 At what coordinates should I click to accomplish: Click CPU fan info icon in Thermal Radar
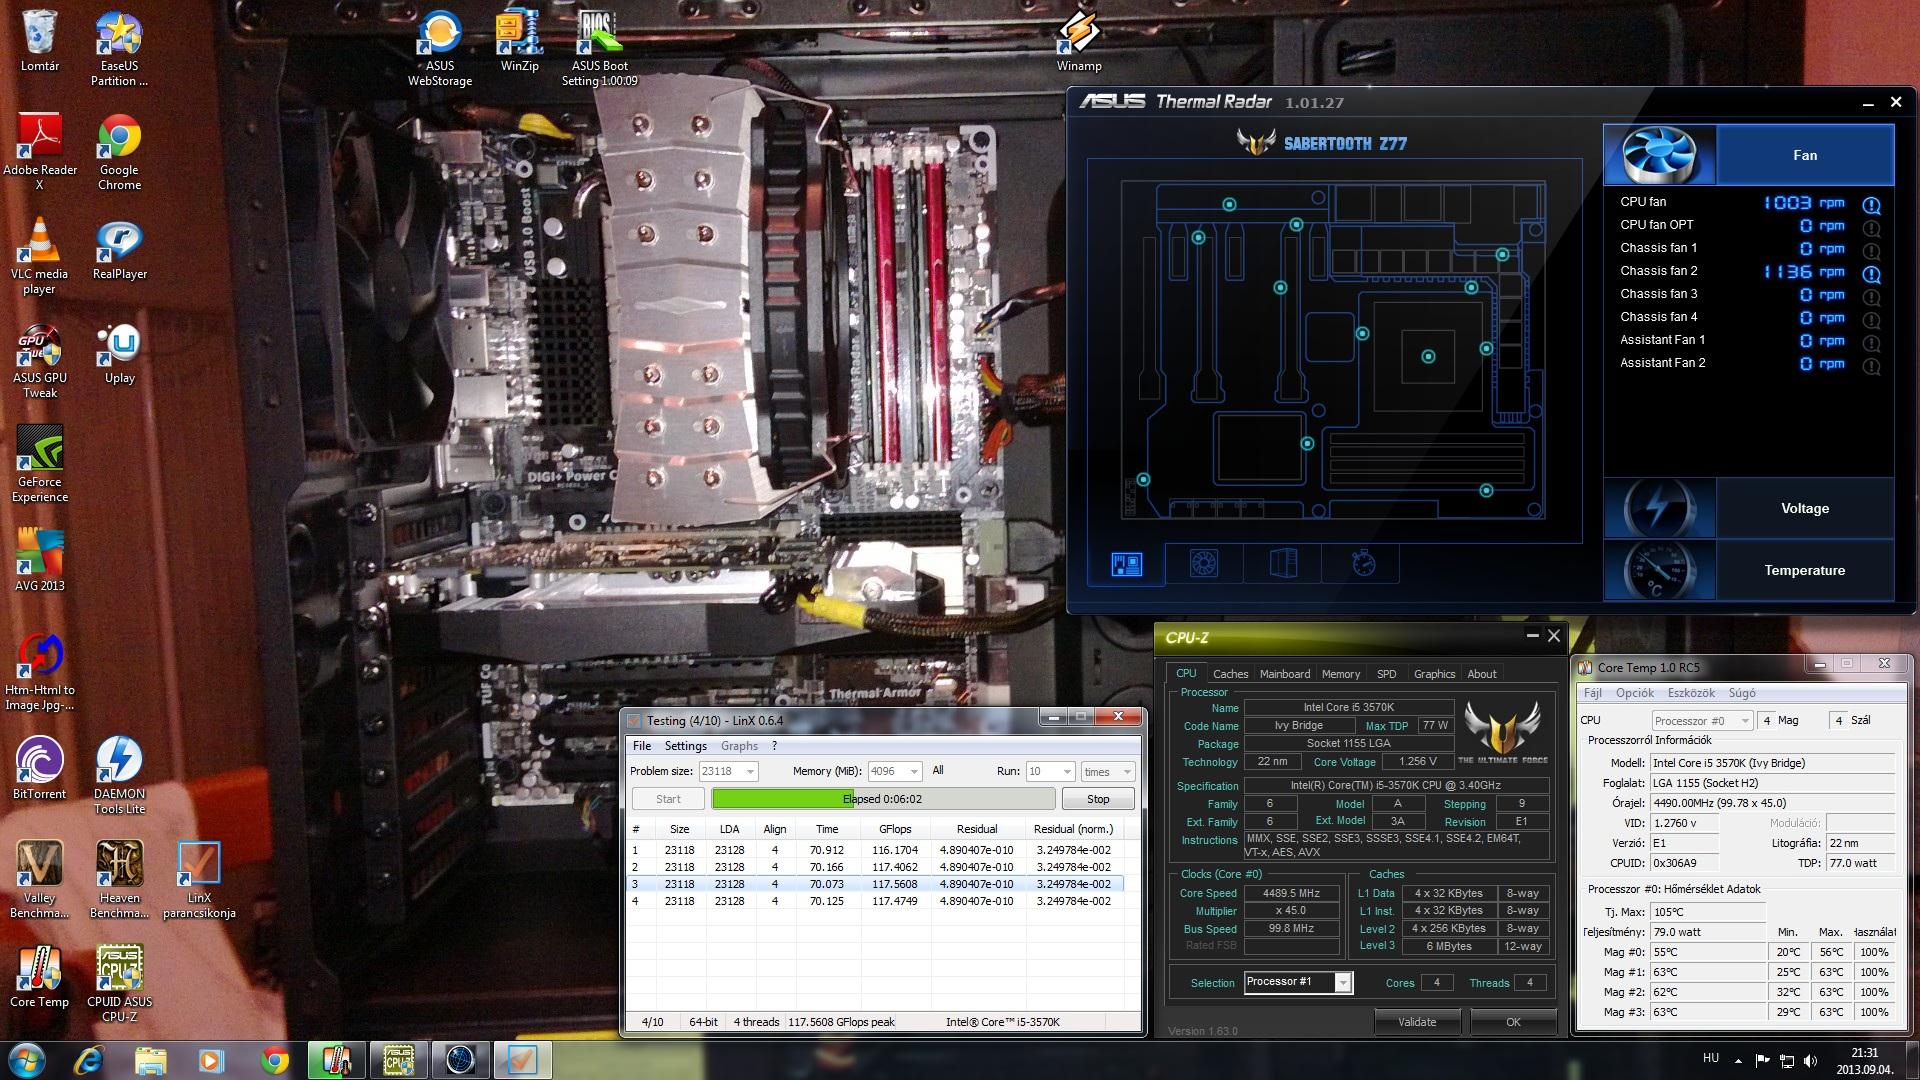pyautogui.click(x=1871, y=205)
